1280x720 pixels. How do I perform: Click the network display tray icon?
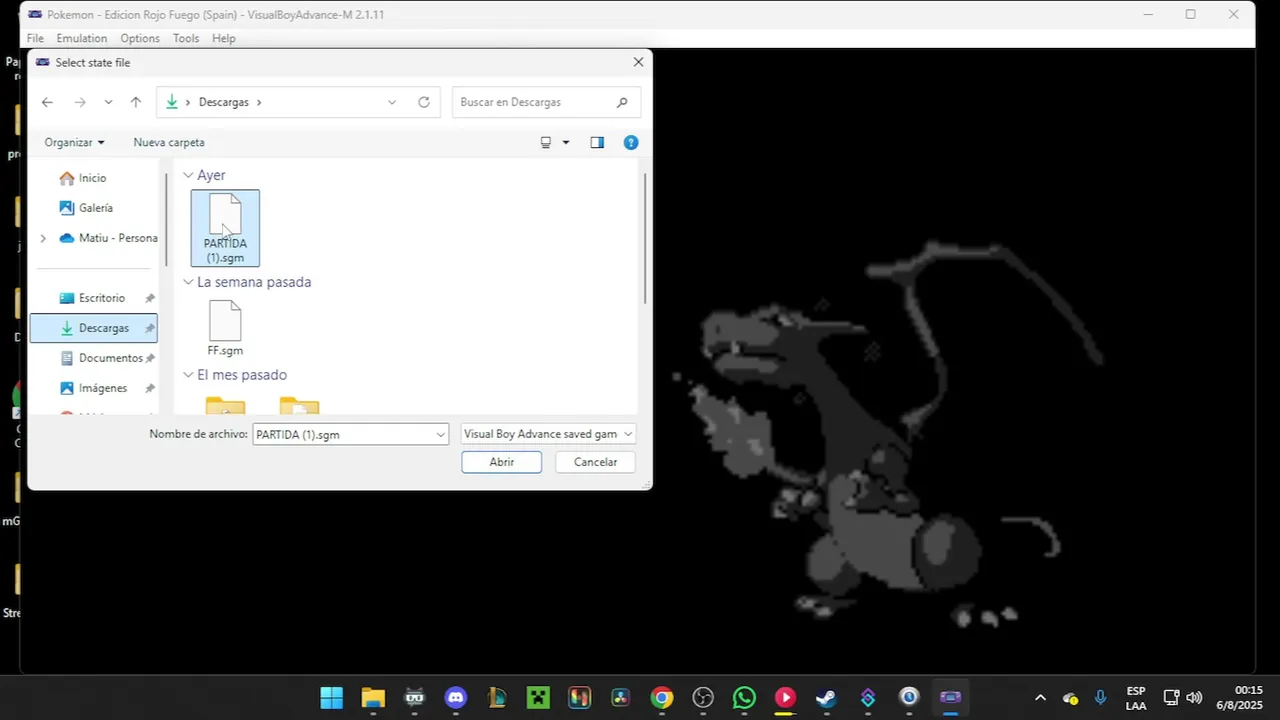tap(1171, 698)
